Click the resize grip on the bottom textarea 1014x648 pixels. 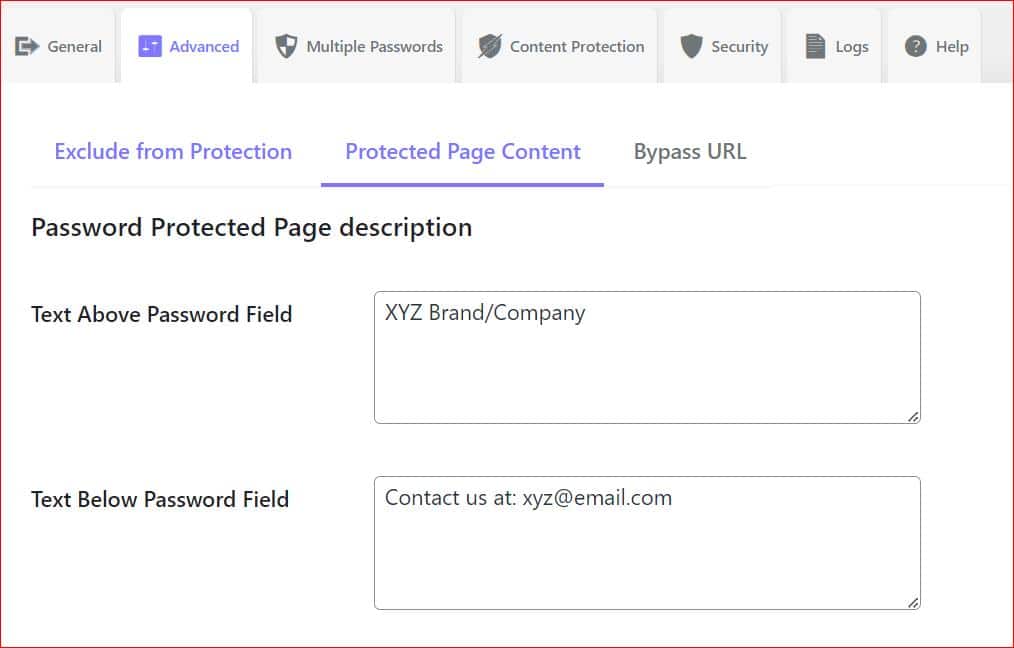pyautogui.click(x=913, y=601)
